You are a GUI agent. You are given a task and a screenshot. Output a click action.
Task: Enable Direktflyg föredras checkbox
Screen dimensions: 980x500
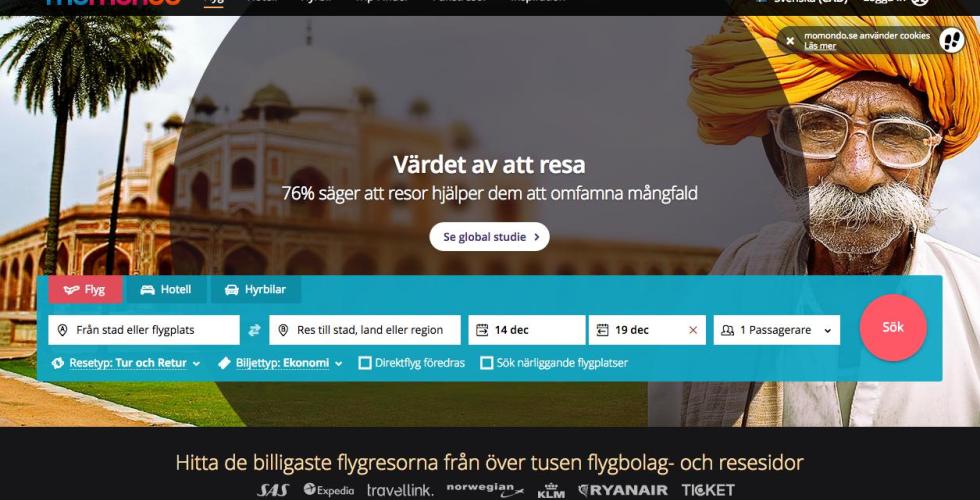364,362
